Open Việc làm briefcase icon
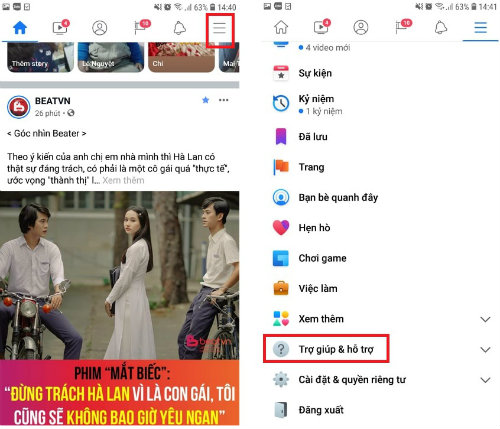 pyautogui.click(x=281, y=288)
